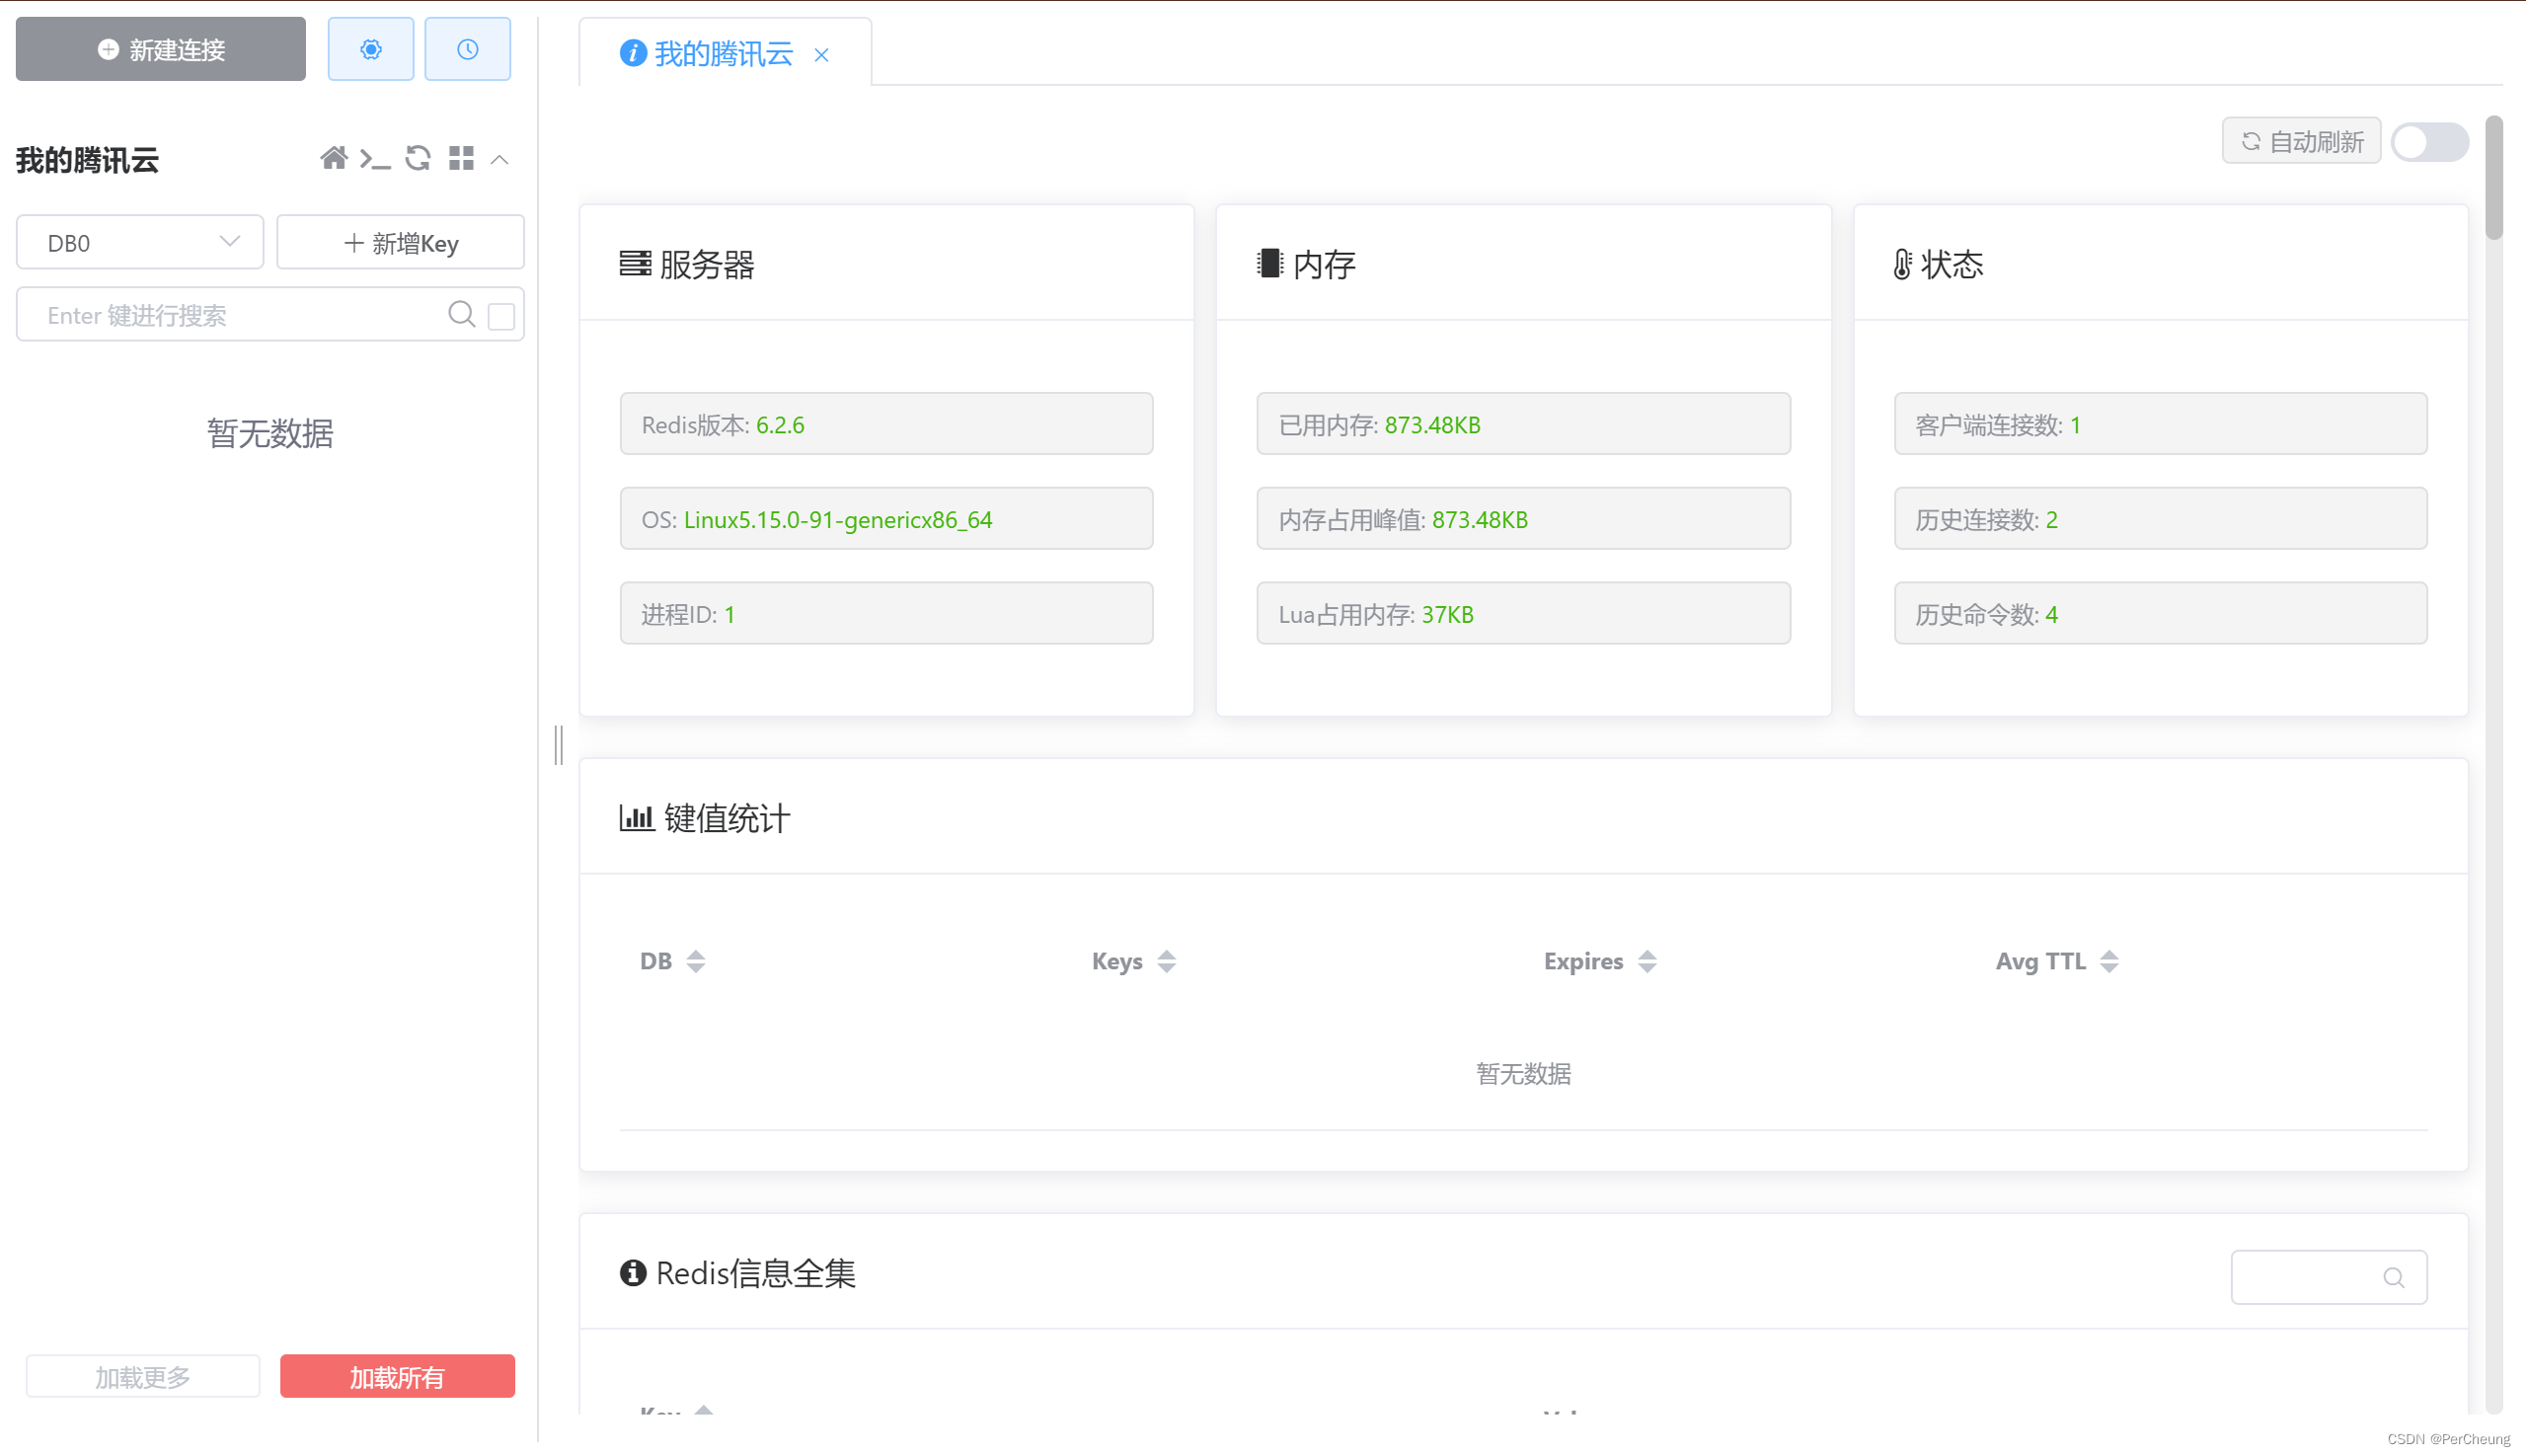This screenshot has width=2526, height=1456.
Task: Click the main page vertical scrollbar
Action: tap(2494, 180)
